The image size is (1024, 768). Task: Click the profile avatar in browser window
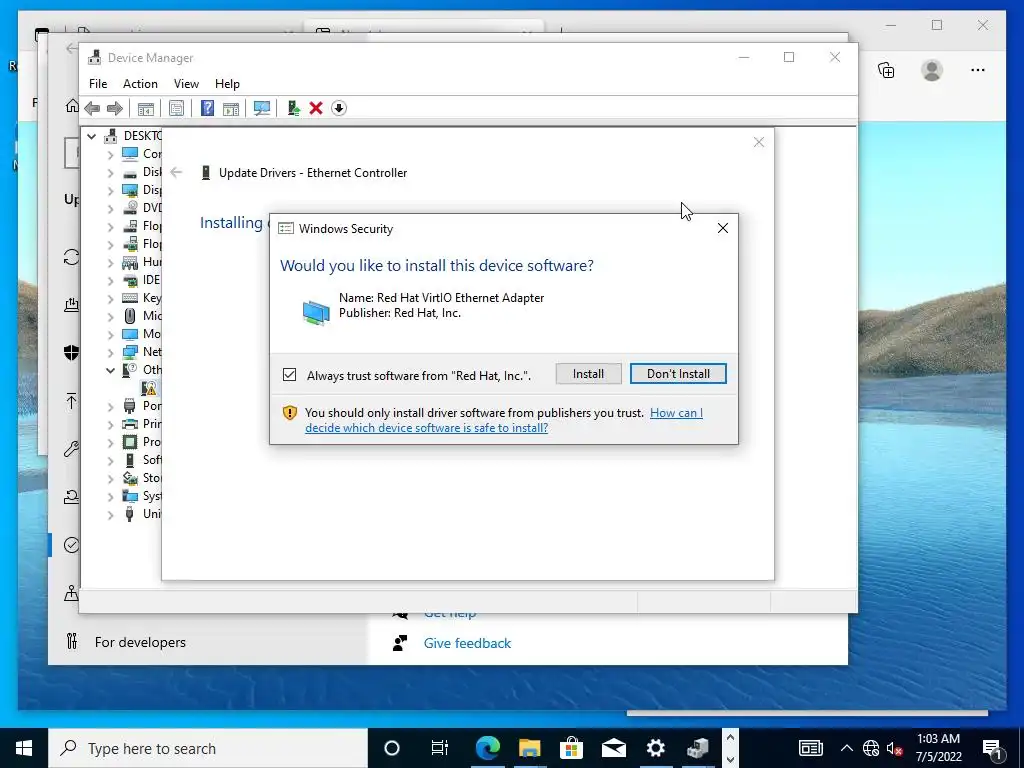pos(932,70)
